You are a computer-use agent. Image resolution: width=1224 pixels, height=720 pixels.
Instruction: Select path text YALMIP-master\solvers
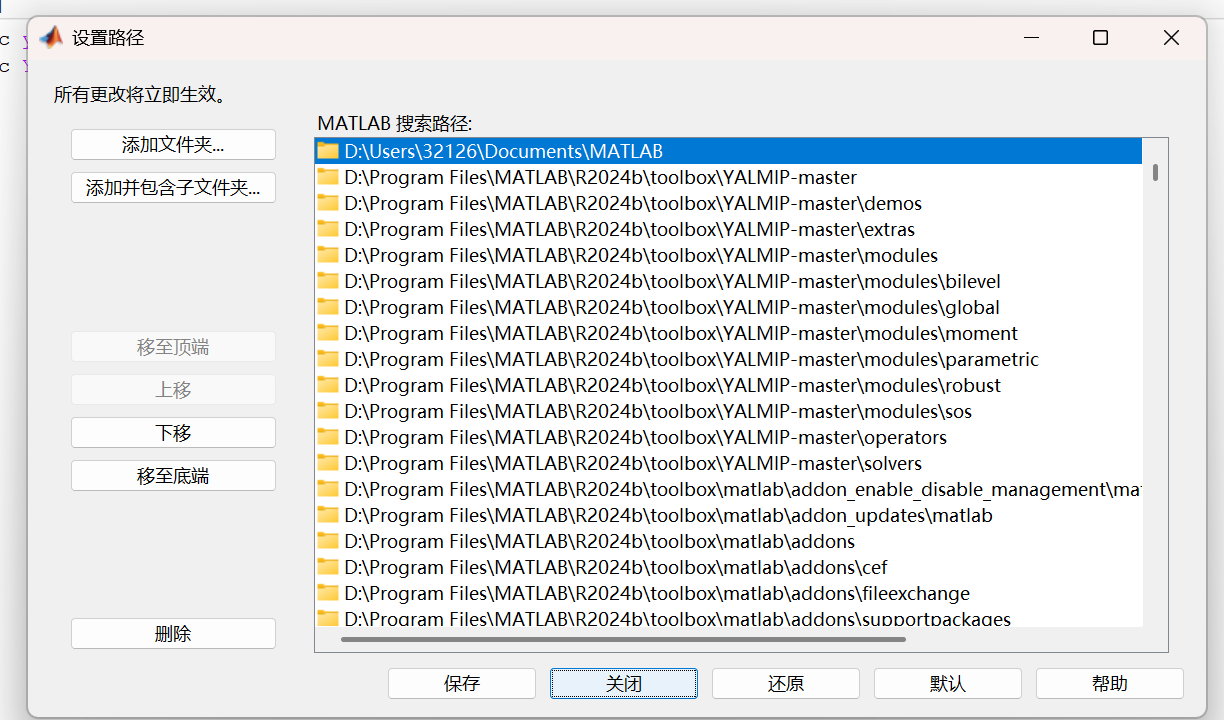coord(633,463)
